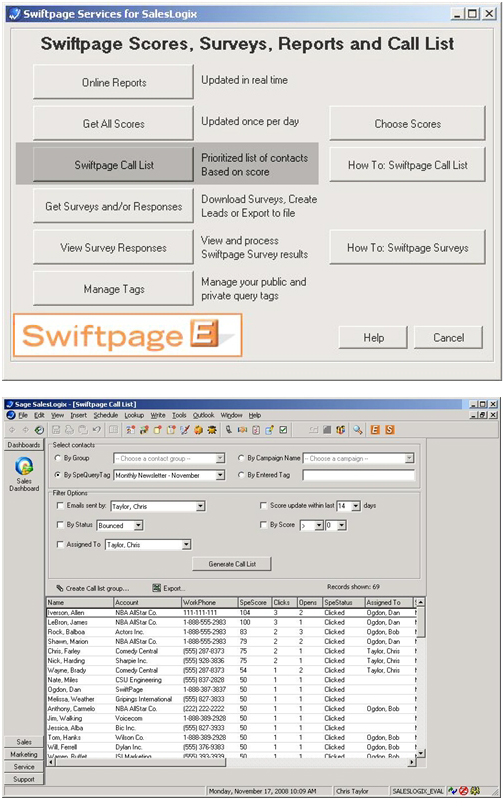Open the Bounced status dropdown
This screenshot has height=806, width=503.
coord(120,525)
